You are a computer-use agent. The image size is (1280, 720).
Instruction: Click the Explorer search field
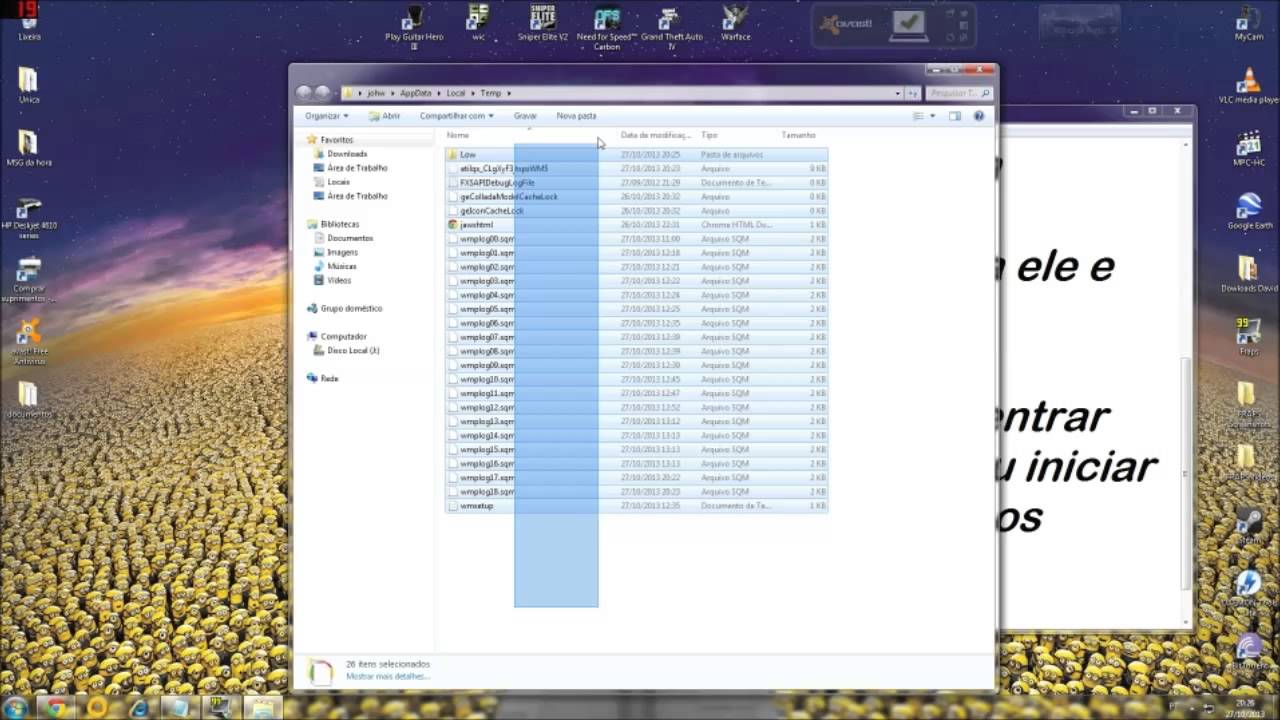(x=958, y=93)
